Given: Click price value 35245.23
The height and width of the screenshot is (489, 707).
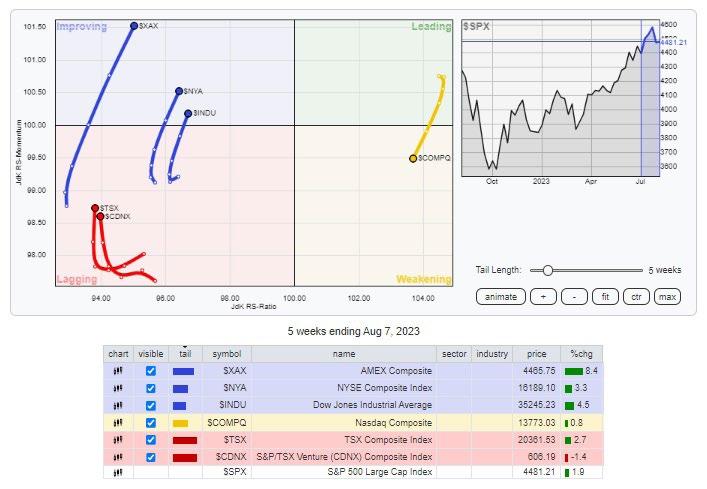Looking at the screenshot, I should point(537,405).
